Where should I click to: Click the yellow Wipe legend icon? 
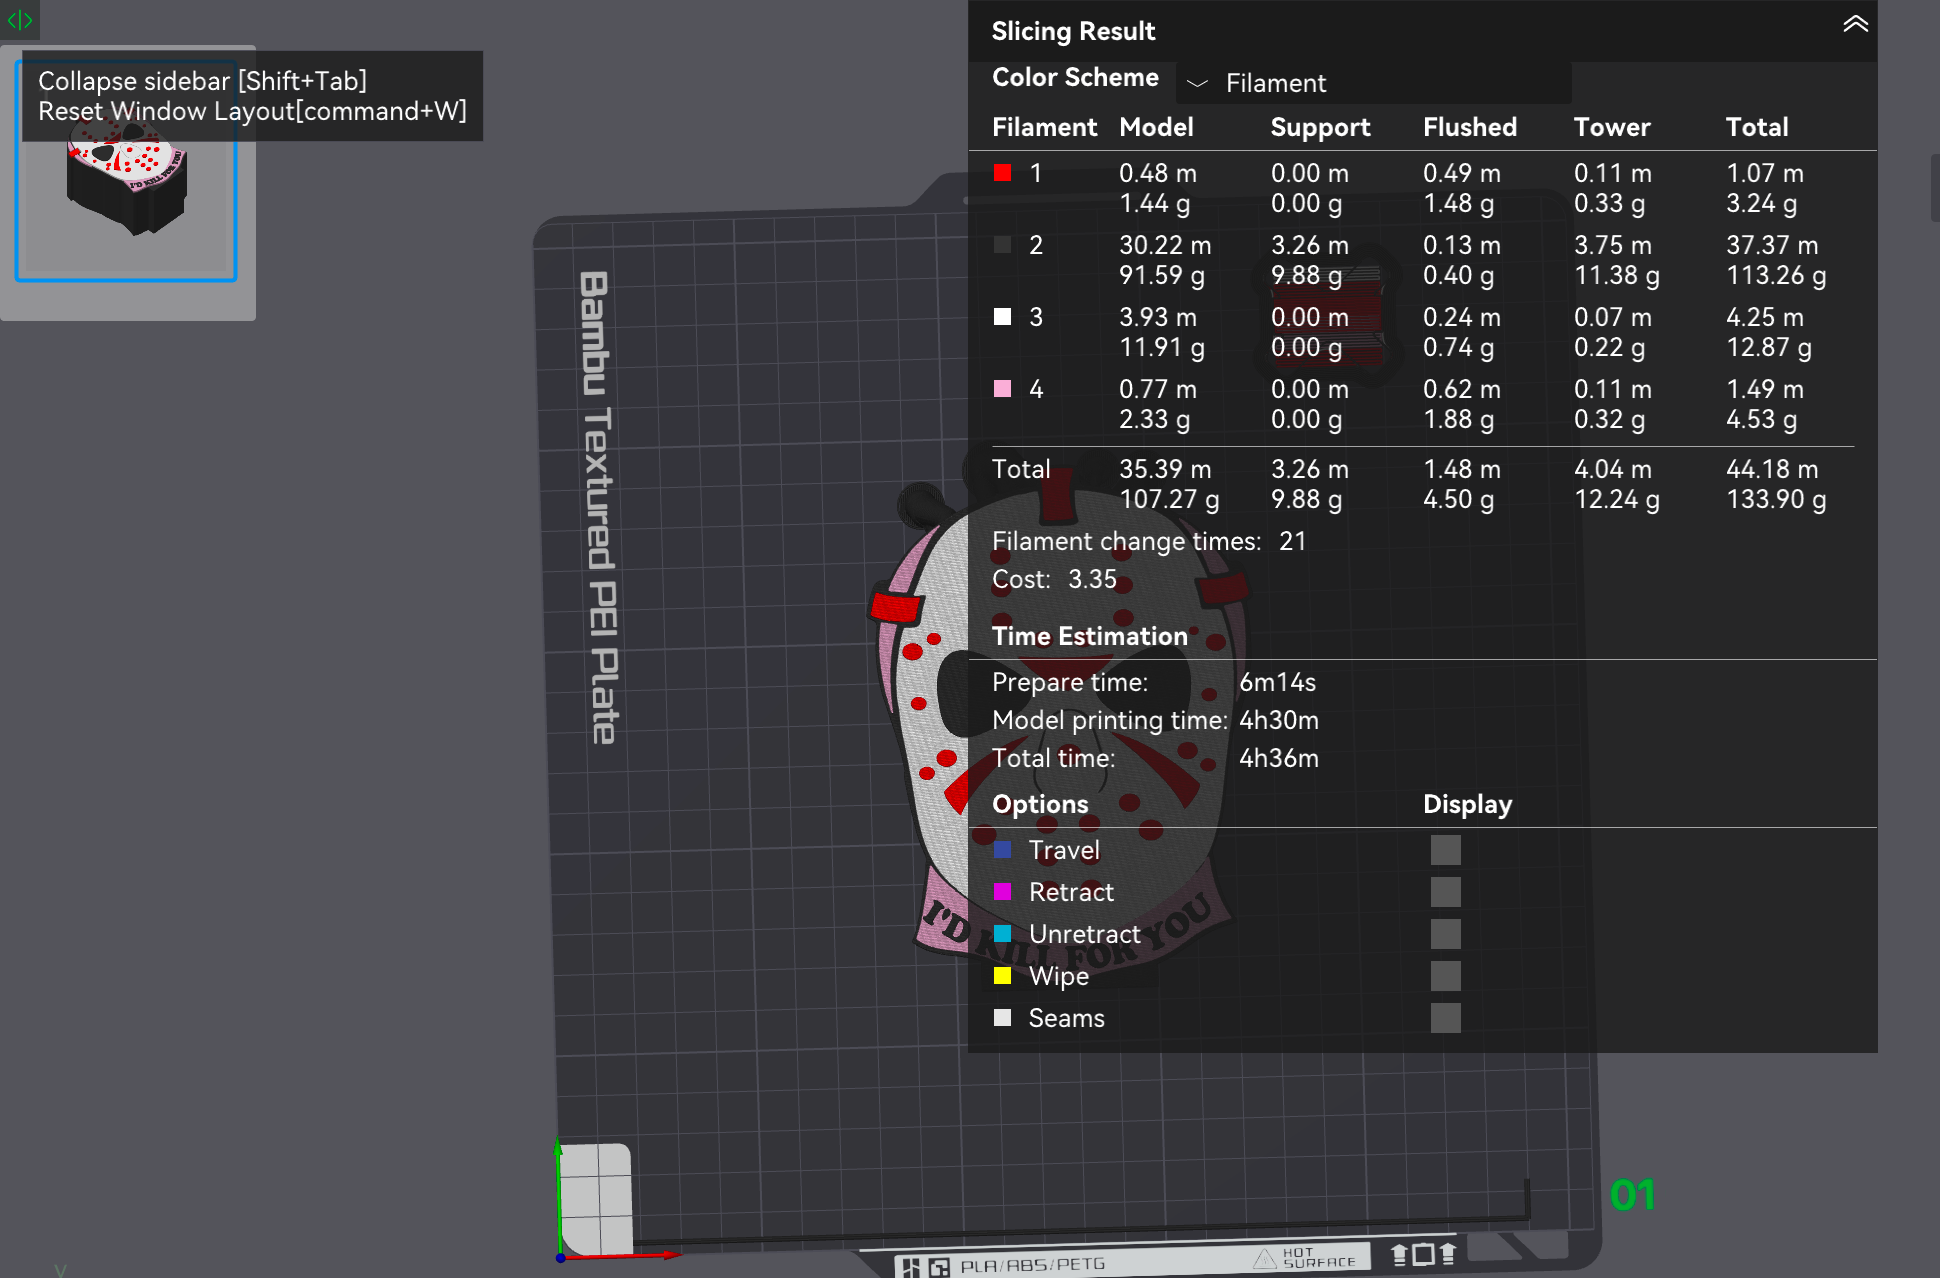tap(1002, 976)
